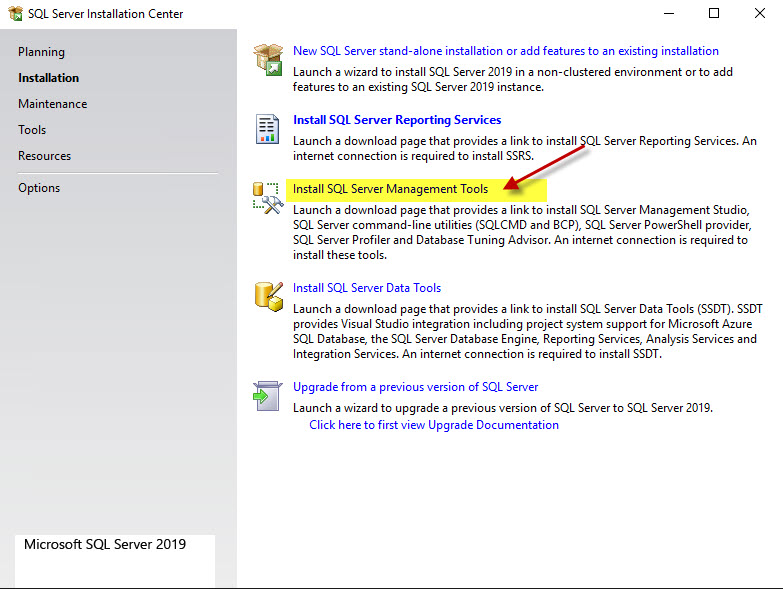This screenshot has height=589, width=783.
Task: Open the Options section
Action: click(39, 188)
